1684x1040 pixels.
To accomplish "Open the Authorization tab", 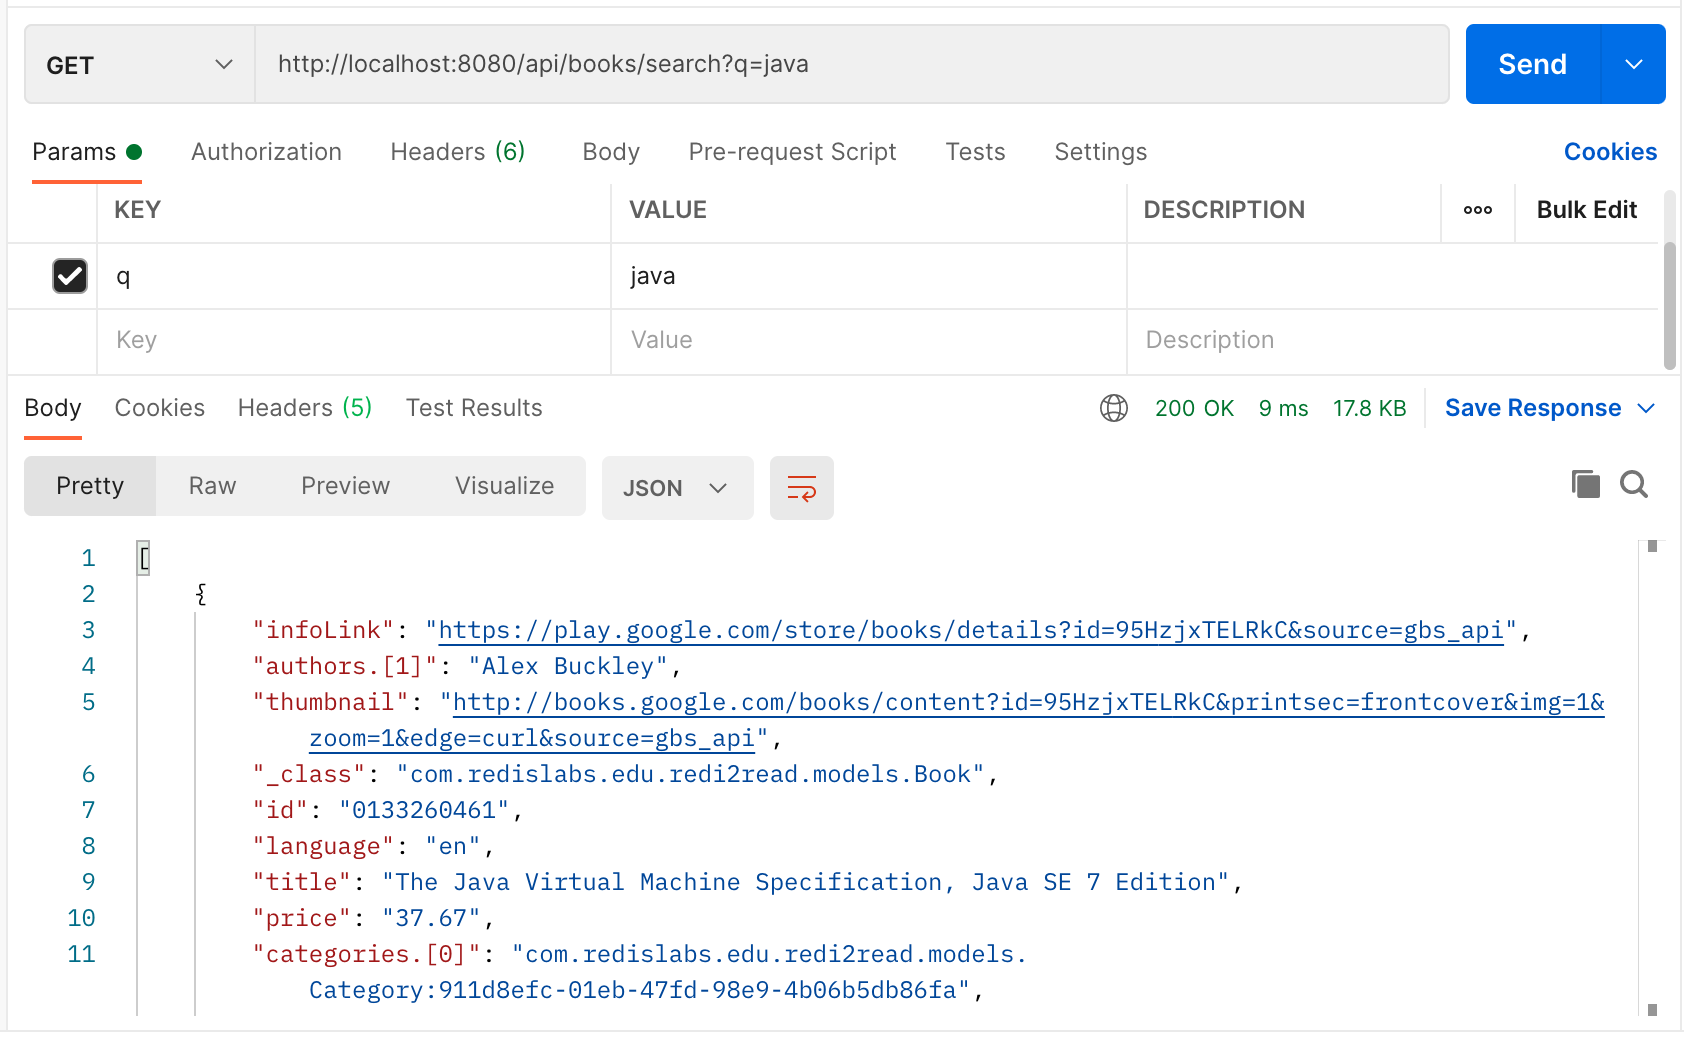I will [266, 152].
